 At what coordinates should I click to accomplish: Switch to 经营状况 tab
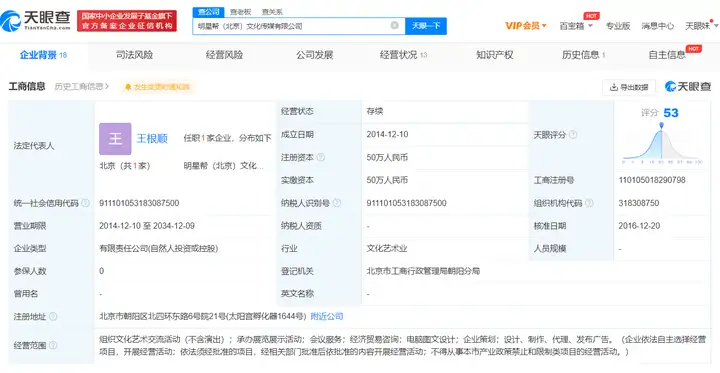[404, 55]
